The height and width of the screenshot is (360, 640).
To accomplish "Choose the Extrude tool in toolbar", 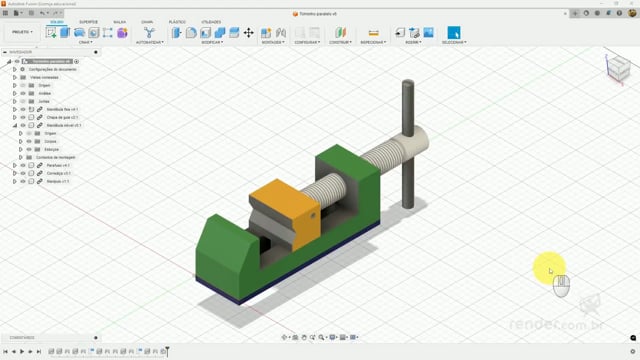I will tap(65, 33).
